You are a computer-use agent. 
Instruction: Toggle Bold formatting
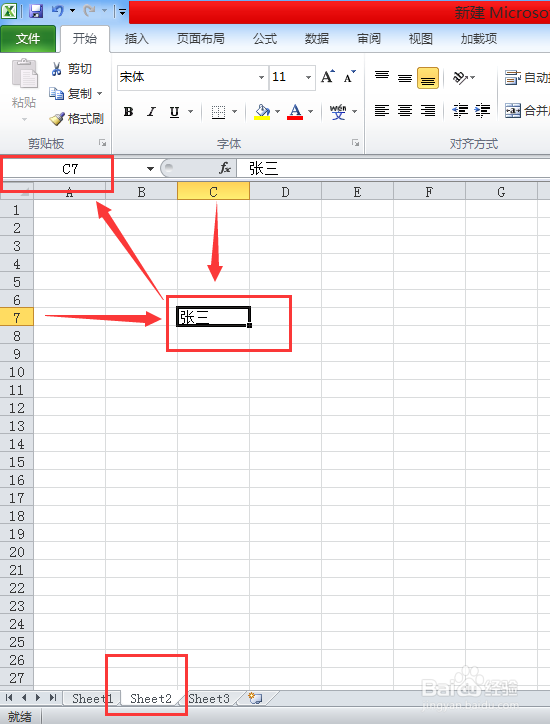[x=128, y=112]
